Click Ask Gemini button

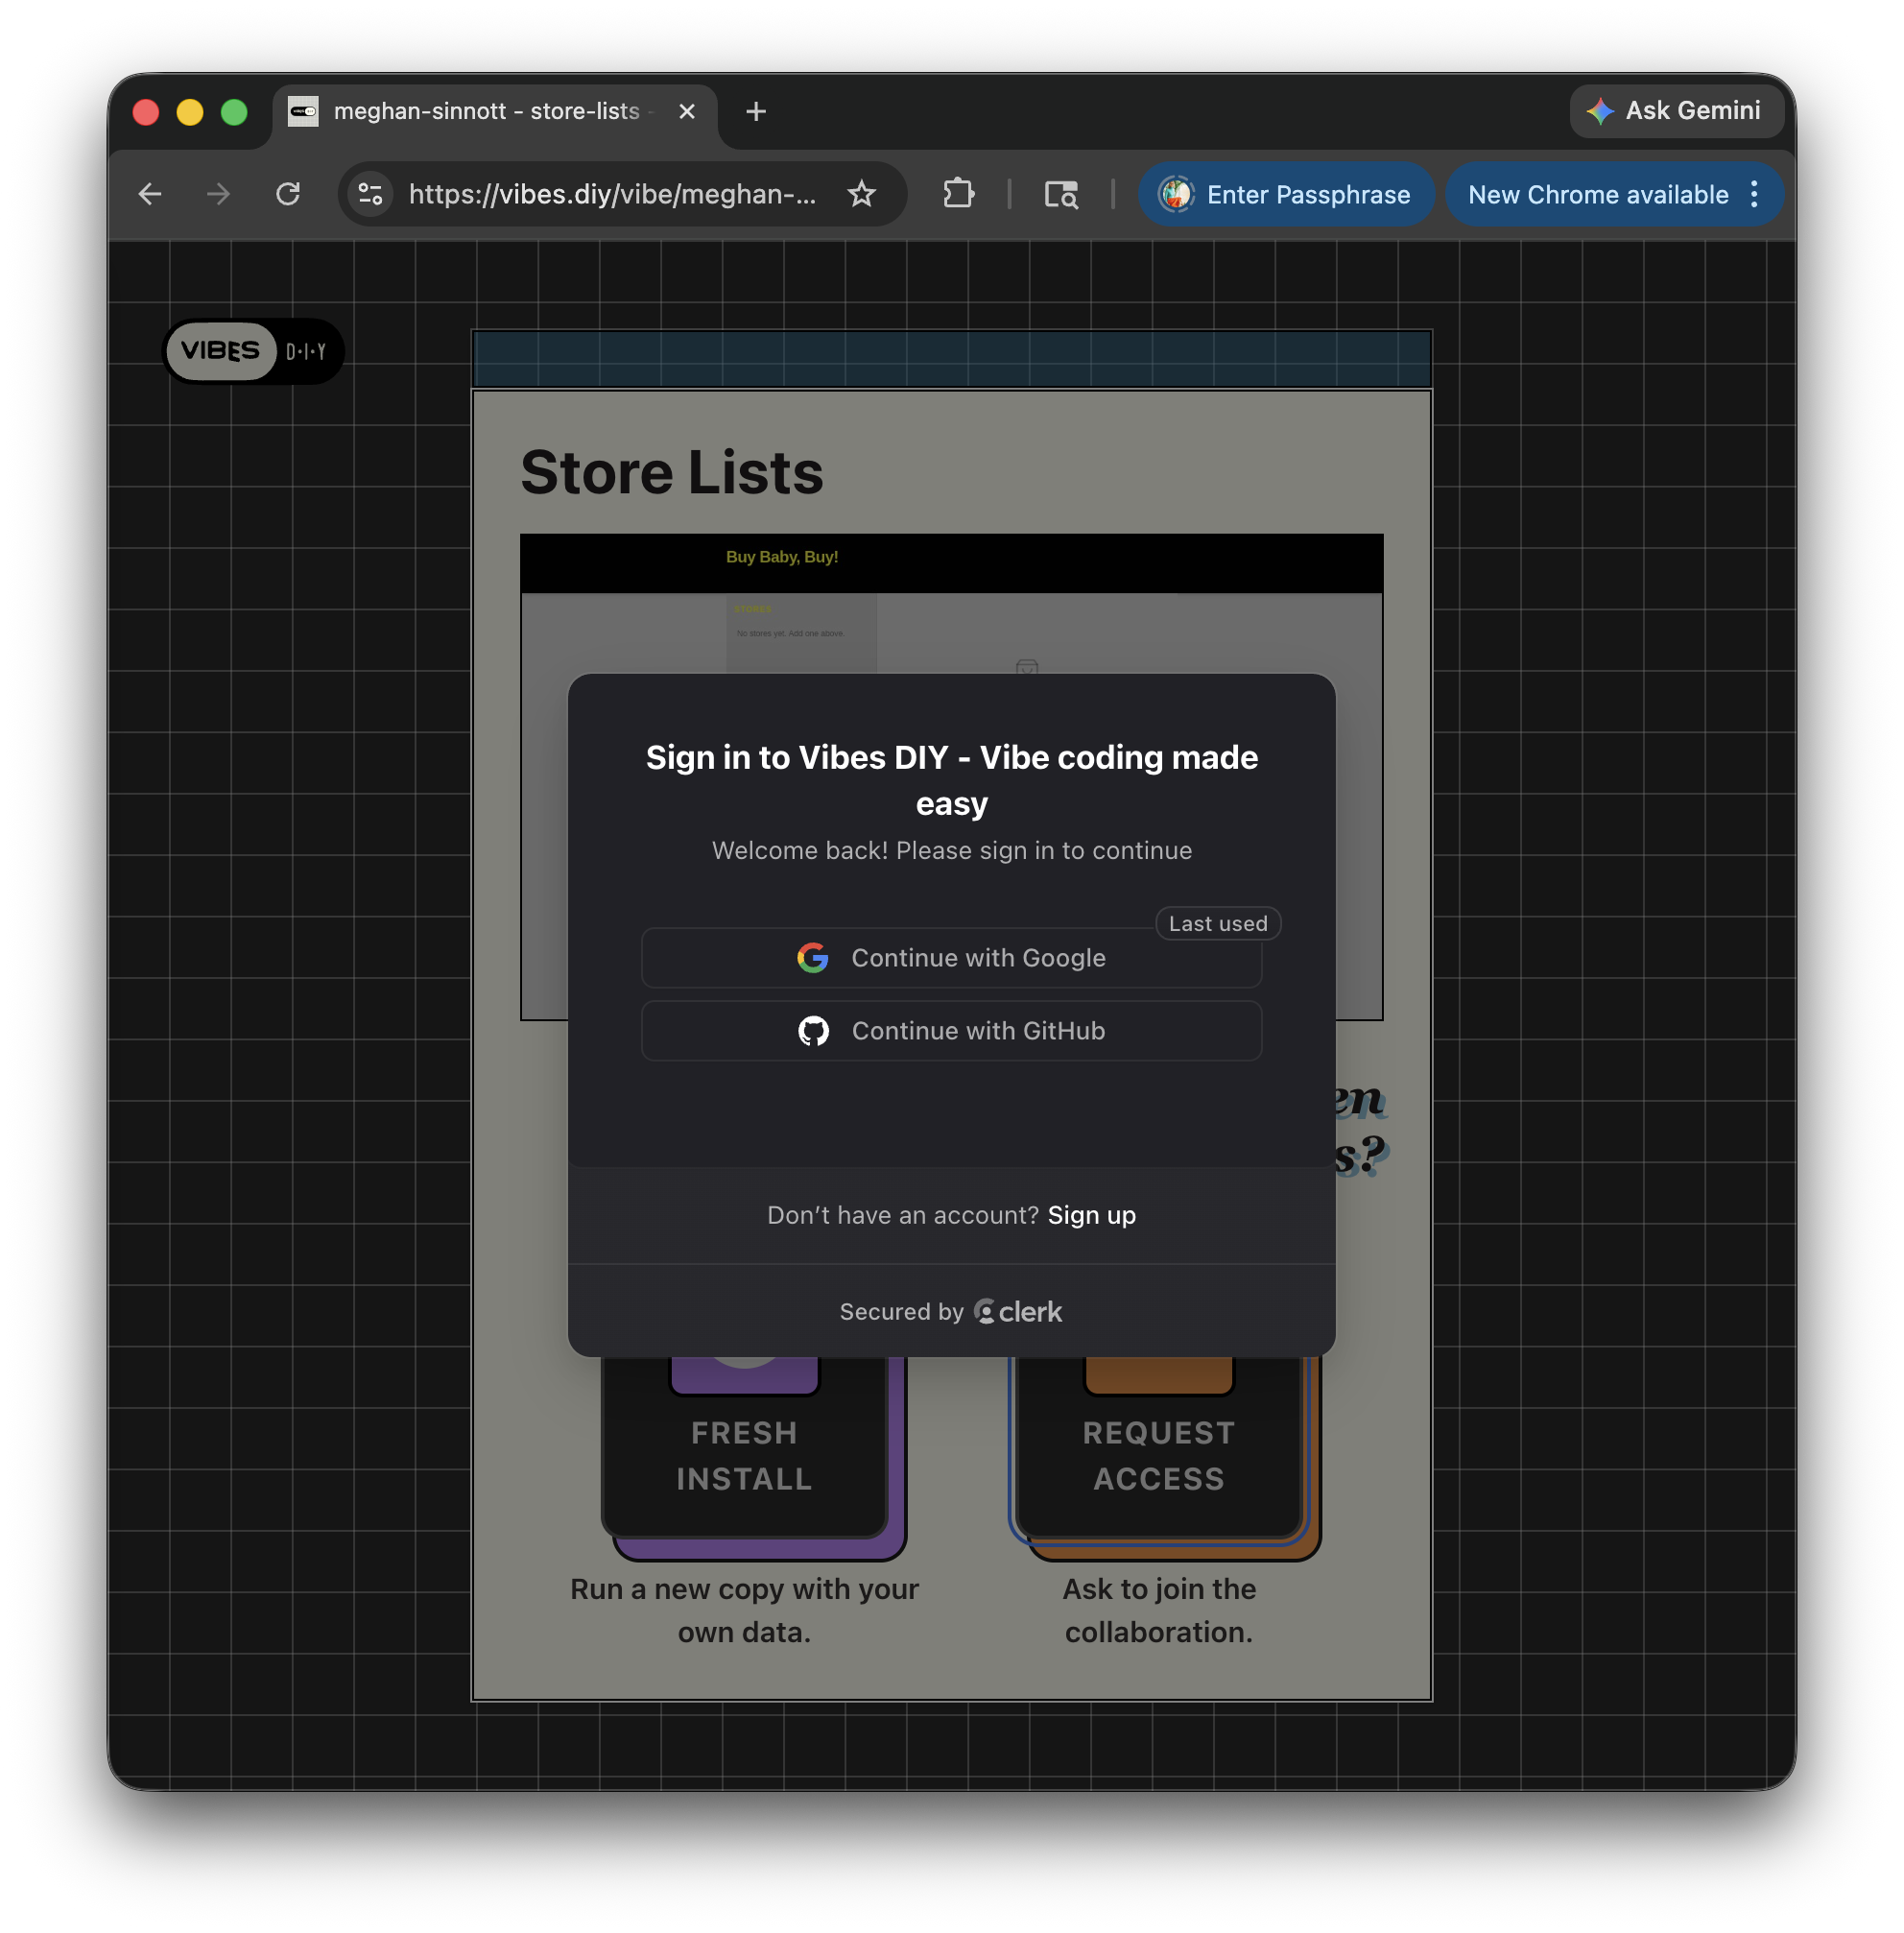pyautogui.click(x=1676, y=111)
